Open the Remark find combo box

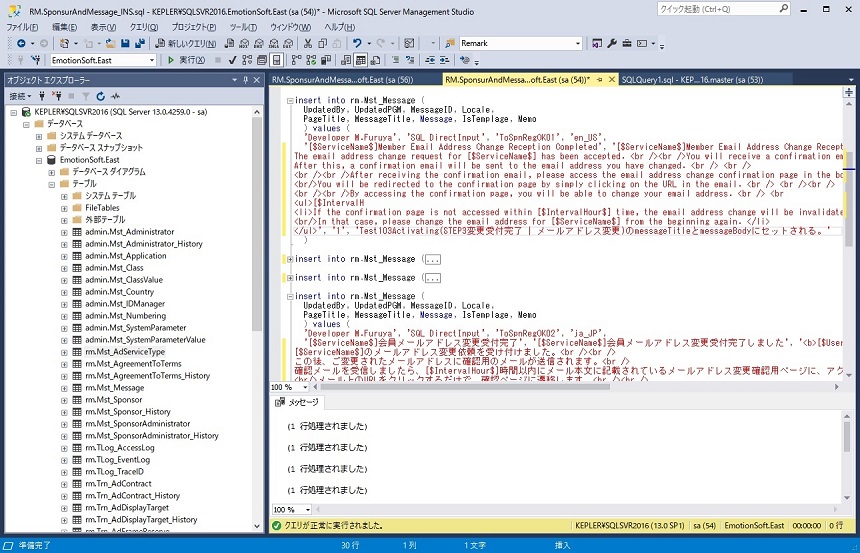click(578, 43)
